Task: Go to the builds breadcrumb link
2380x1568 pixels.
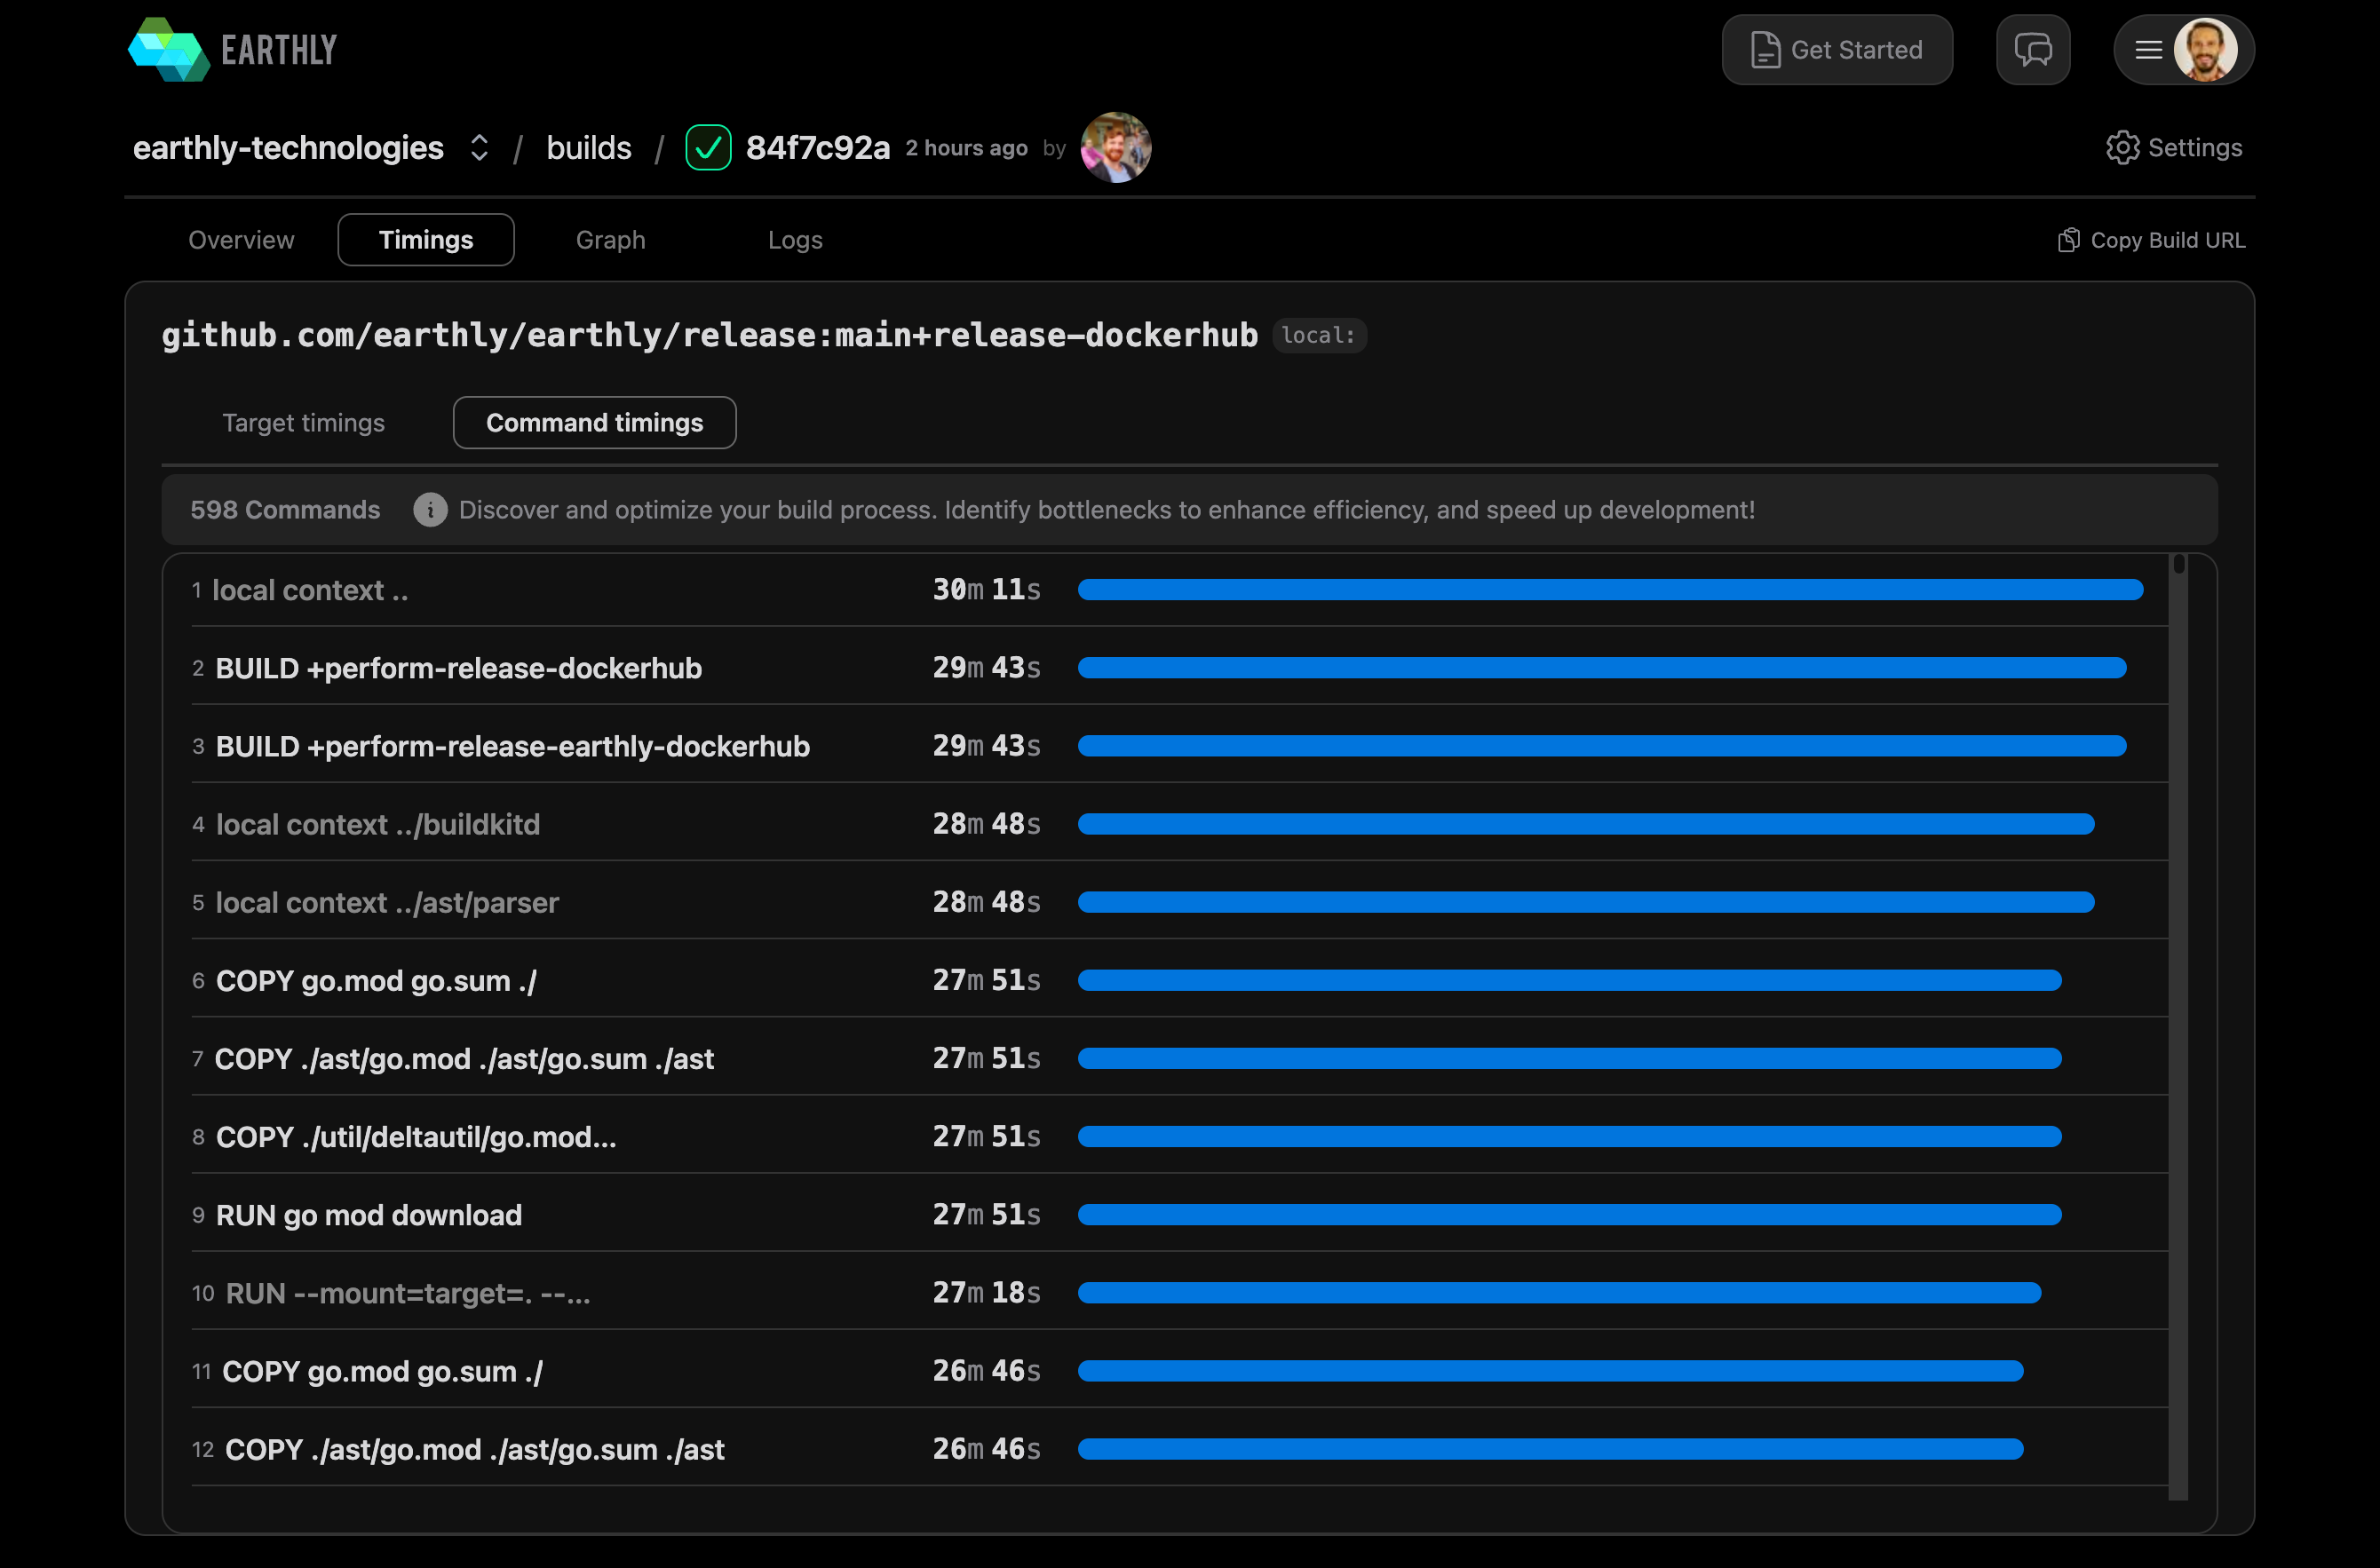Action: click(588, 148)
